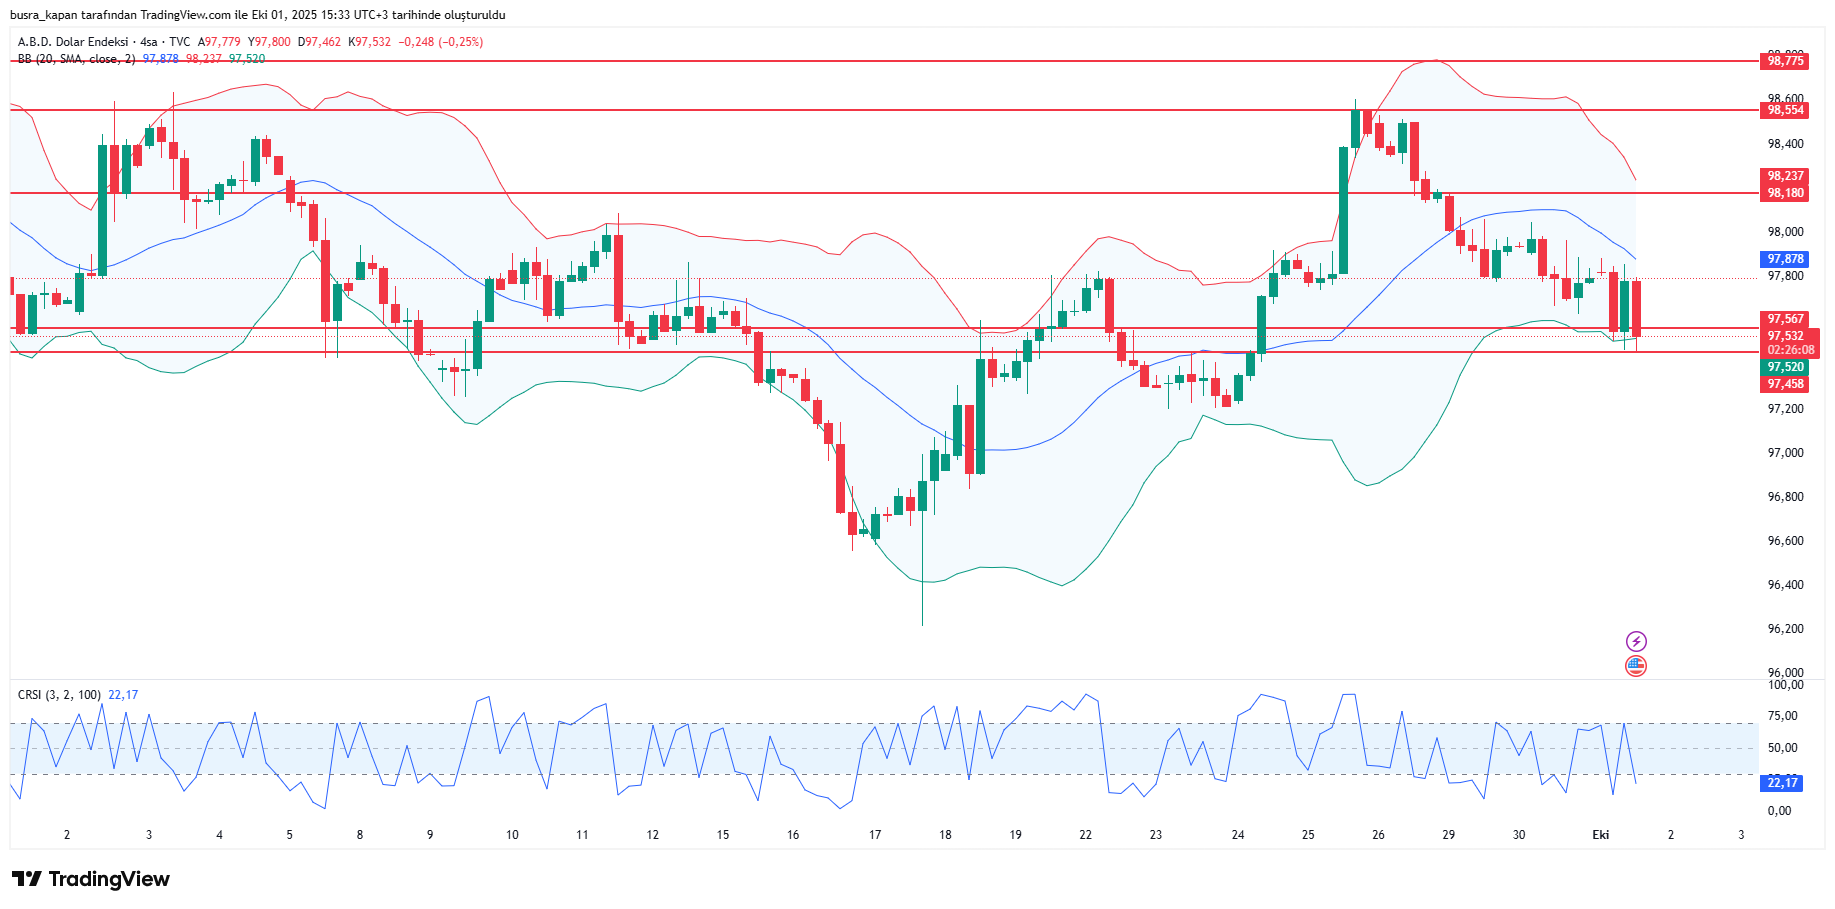Click the 4sa timeframe in chart title
1835x909 pixels.
click(149, 42)
